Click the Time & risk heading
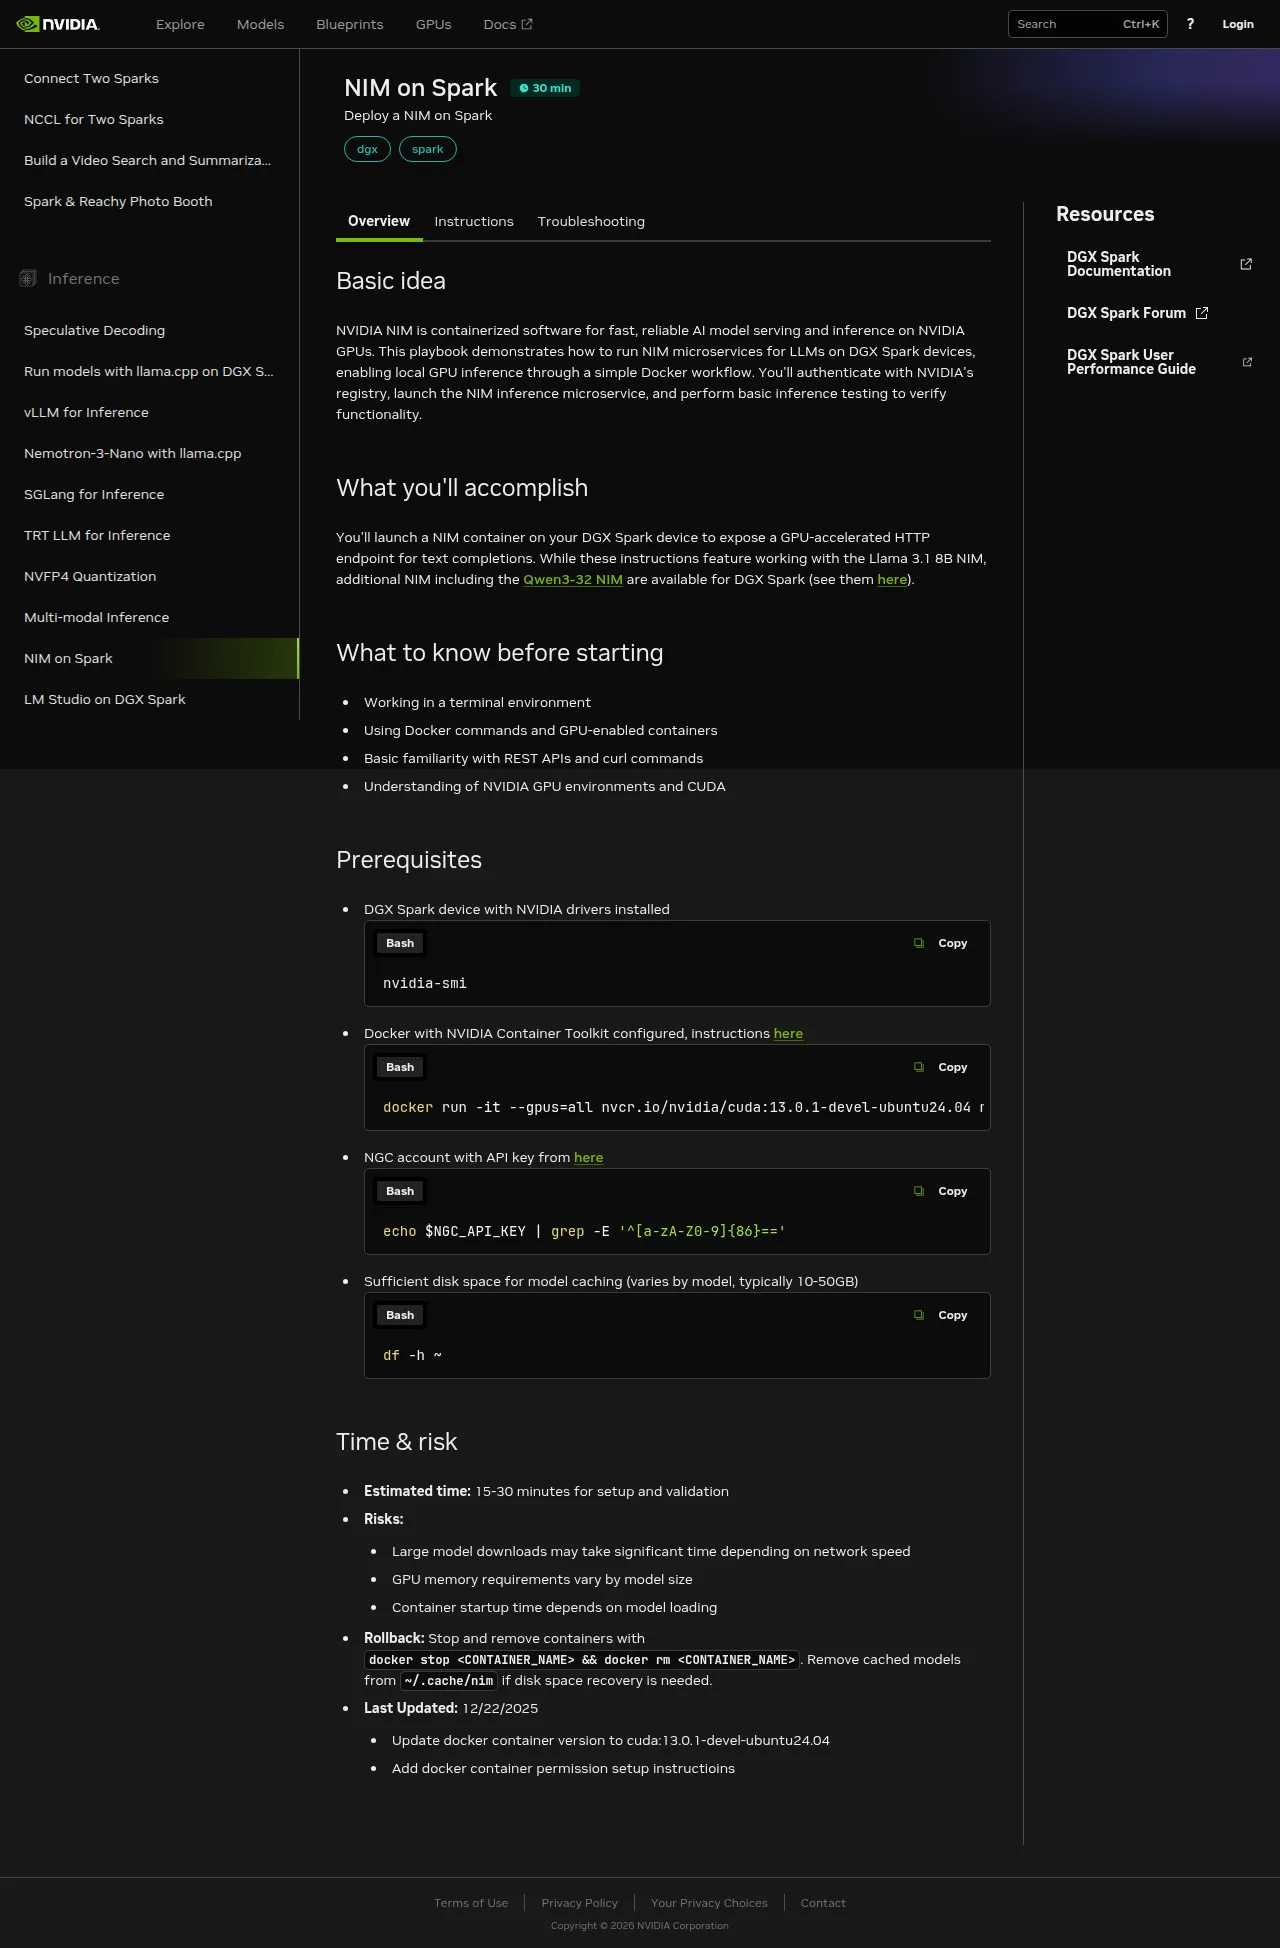 coord(397,1442)
